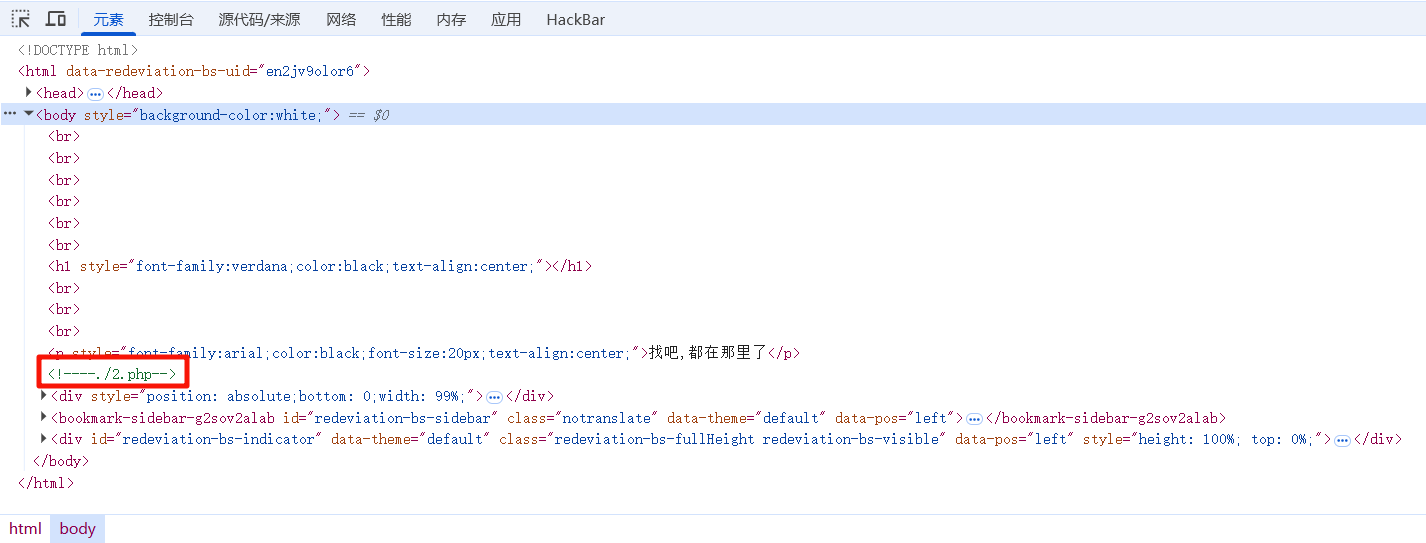The width and height of the screenshot is (1426, 543).
Task: Expand the redeviation-bs-indicator div node
Action: (x=43, y=439)
